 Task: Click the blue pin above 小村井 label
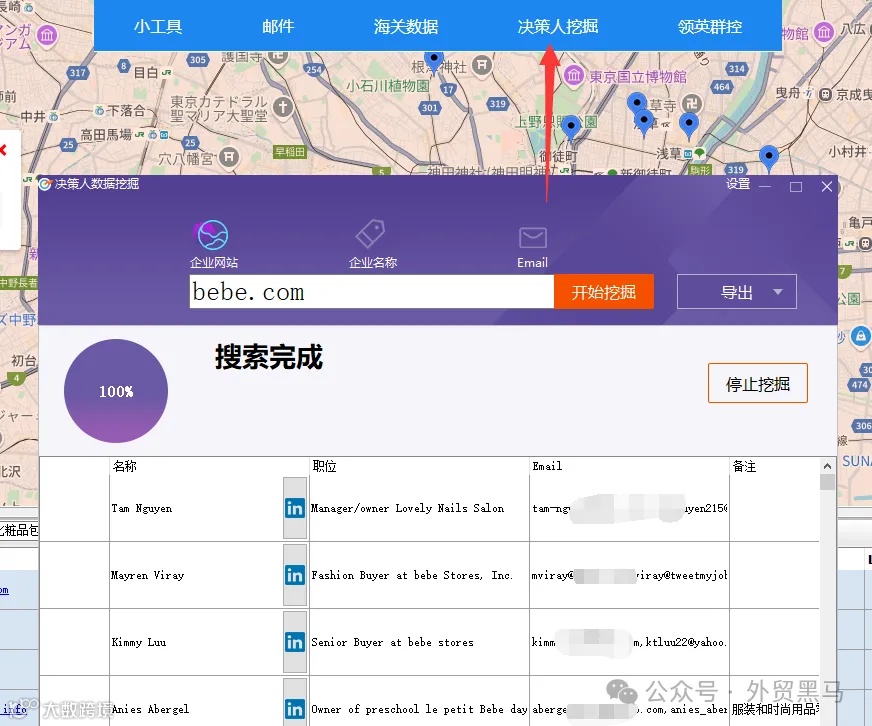pos(769,157)
